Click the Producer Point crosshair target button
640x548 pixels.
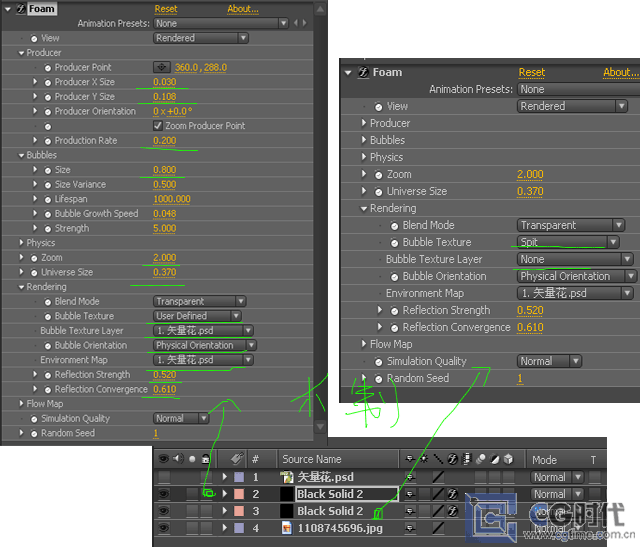coord(160,67)
